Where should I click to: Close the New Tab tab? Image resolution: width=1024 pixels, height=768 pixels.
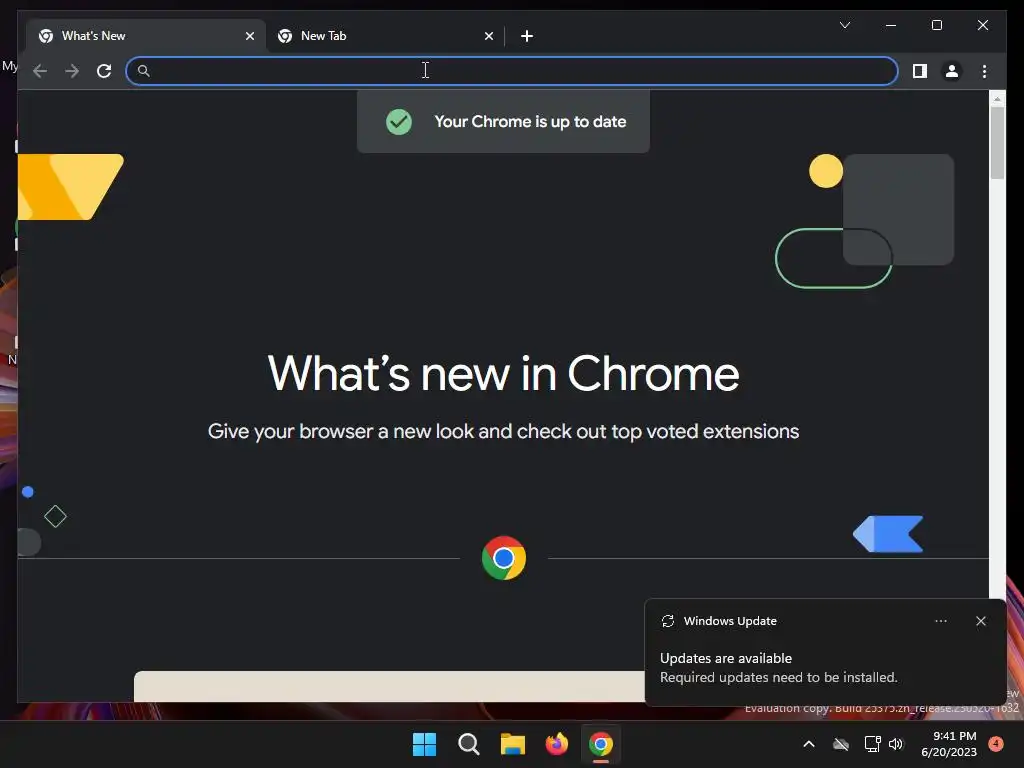(488, 36)
